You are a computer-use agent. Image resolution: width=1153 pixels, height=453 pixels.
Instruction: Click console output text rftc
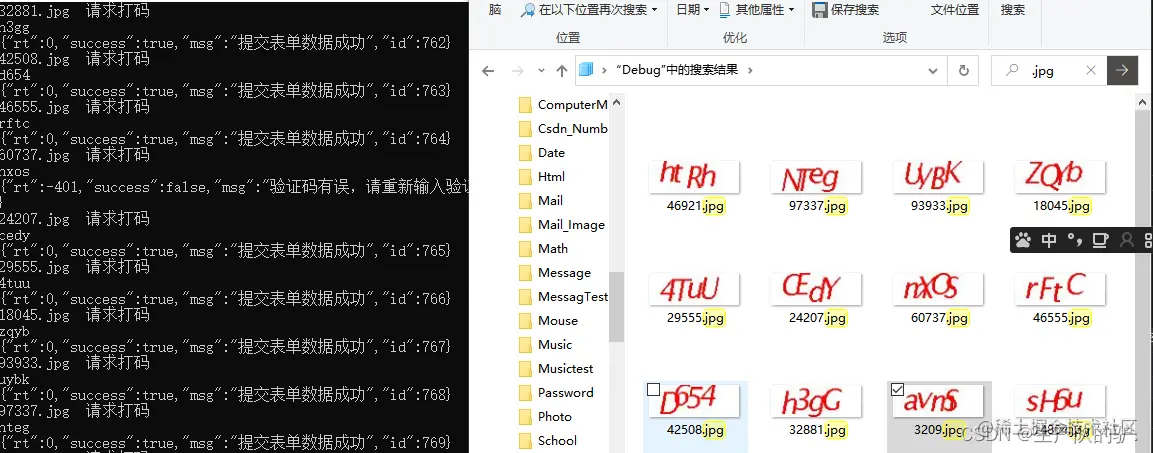point(15,123)
